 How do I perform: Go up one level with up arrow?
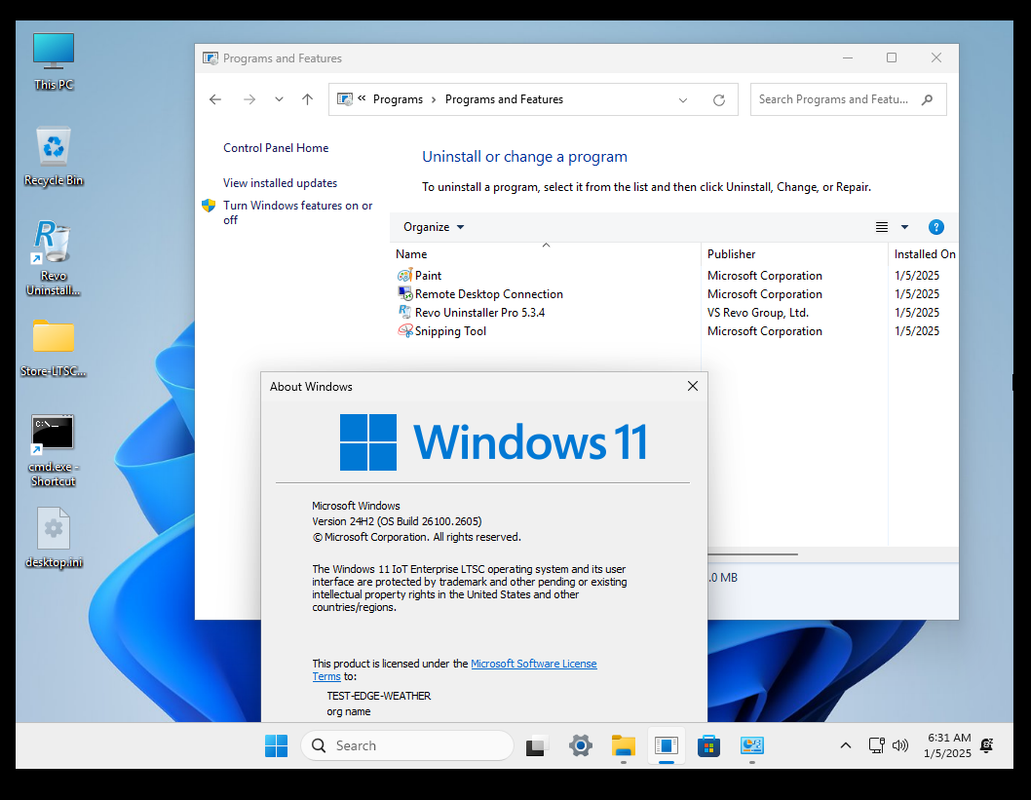[x=307, y=99]
